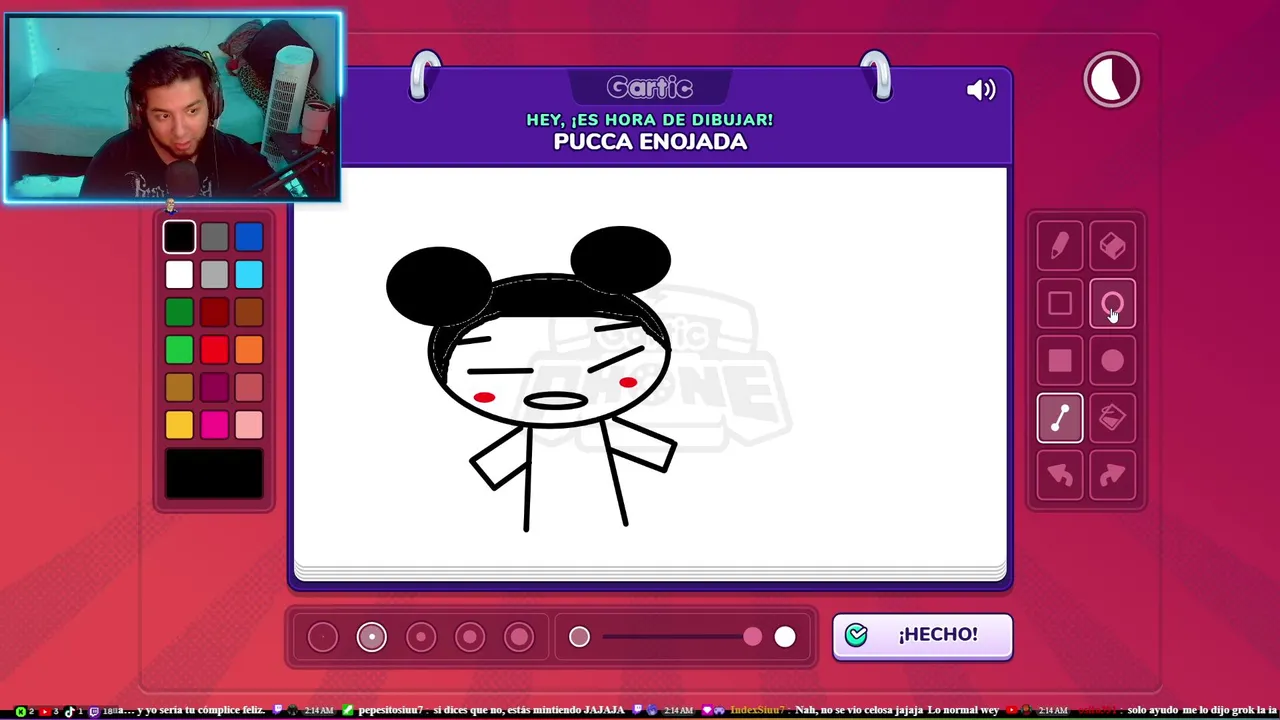Screen dimensions: 1280x720
Task: Pick the dark blue color swatch
Action: tap(249, 237)
